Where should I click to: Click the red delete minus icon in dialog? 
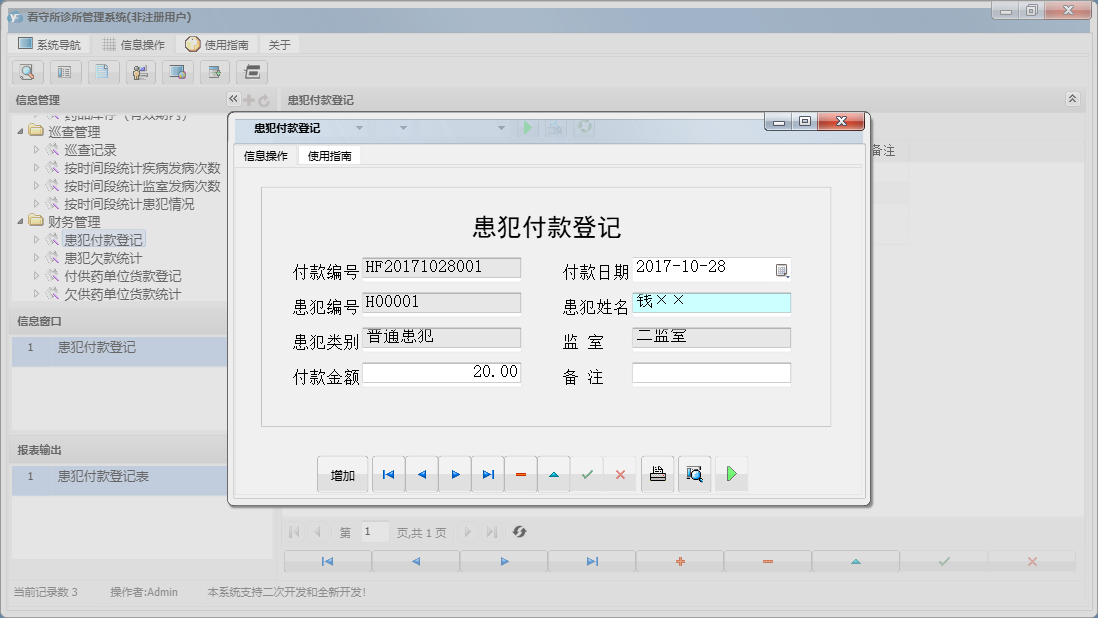tap(521, 474)
